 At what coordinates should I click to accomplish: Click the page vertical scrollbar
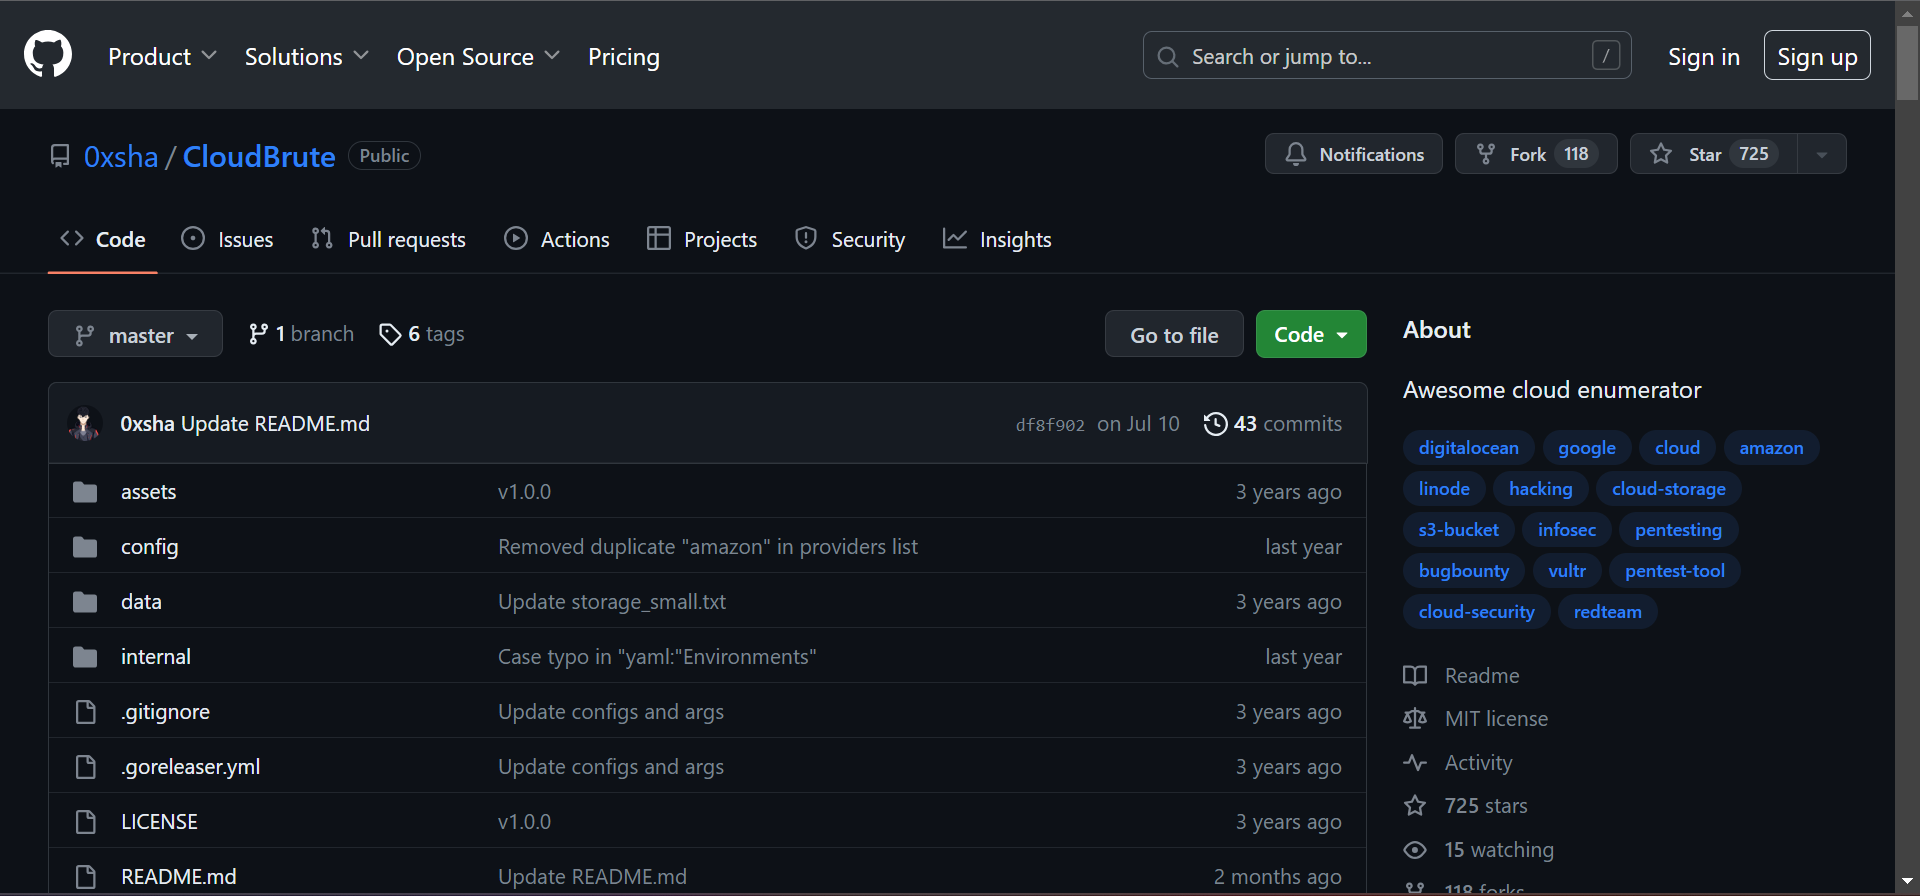tap(1907, 450)
